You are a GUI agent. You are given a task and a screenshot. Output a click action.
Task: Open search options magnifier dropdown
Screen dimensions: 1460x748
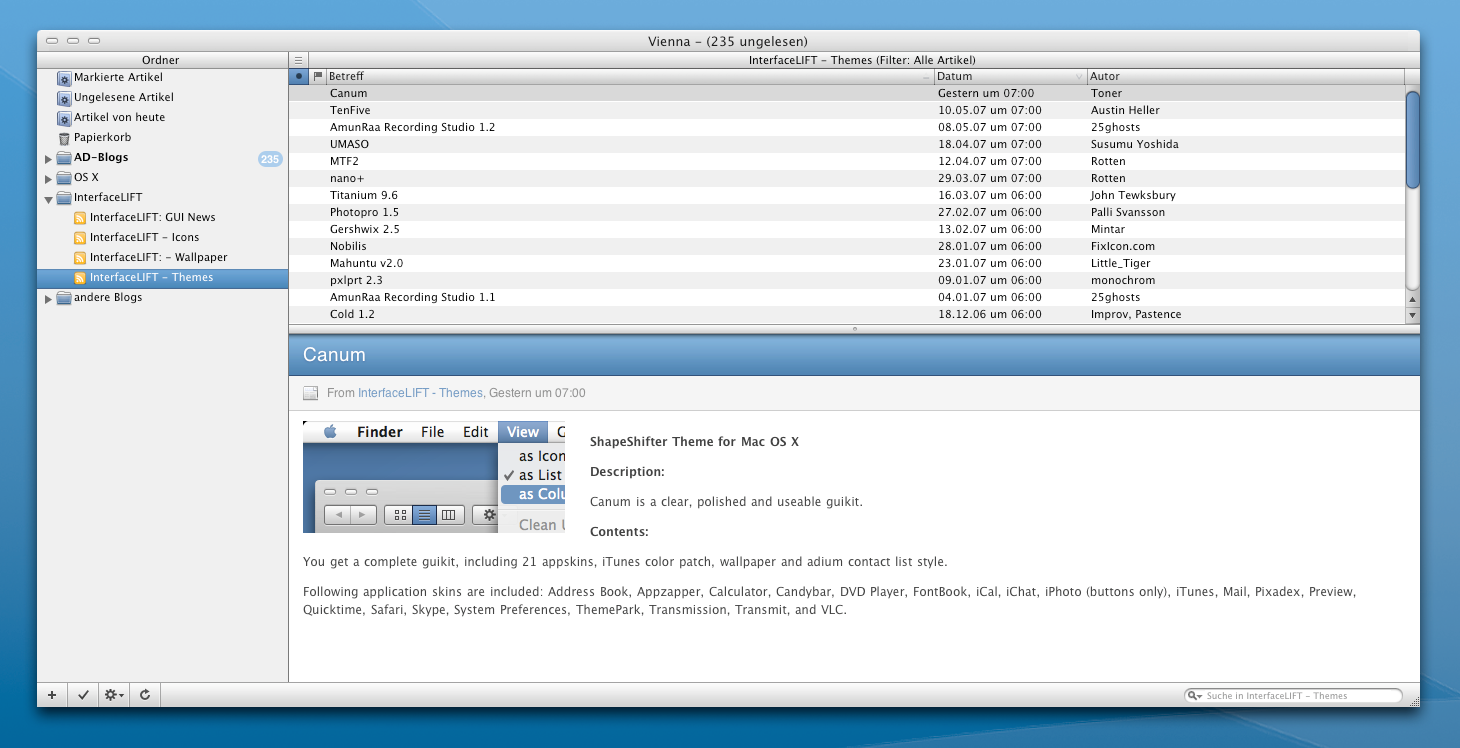(x=1194, y=696)
